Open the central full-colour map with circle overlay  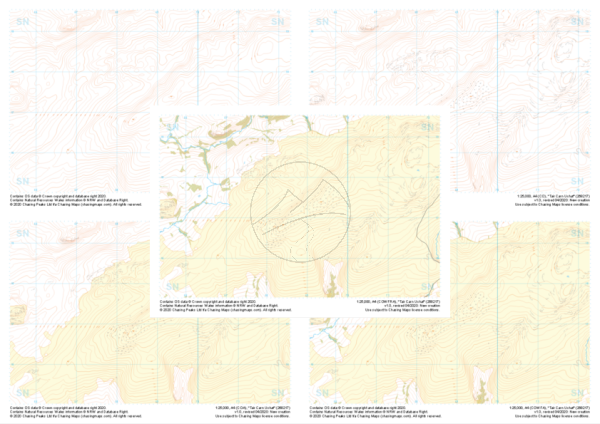pos(300,206)
